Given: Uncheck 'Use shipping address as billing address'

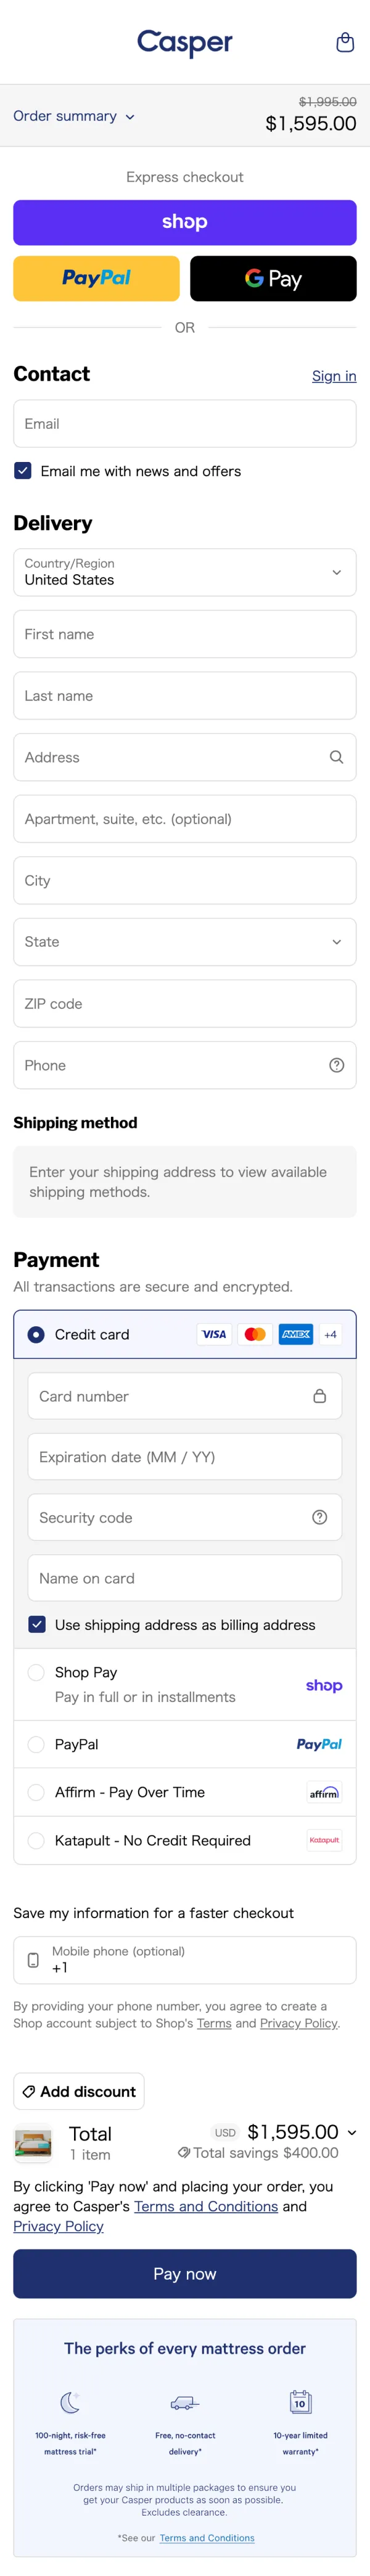Looking at the screenshot, I should 37,1624.
